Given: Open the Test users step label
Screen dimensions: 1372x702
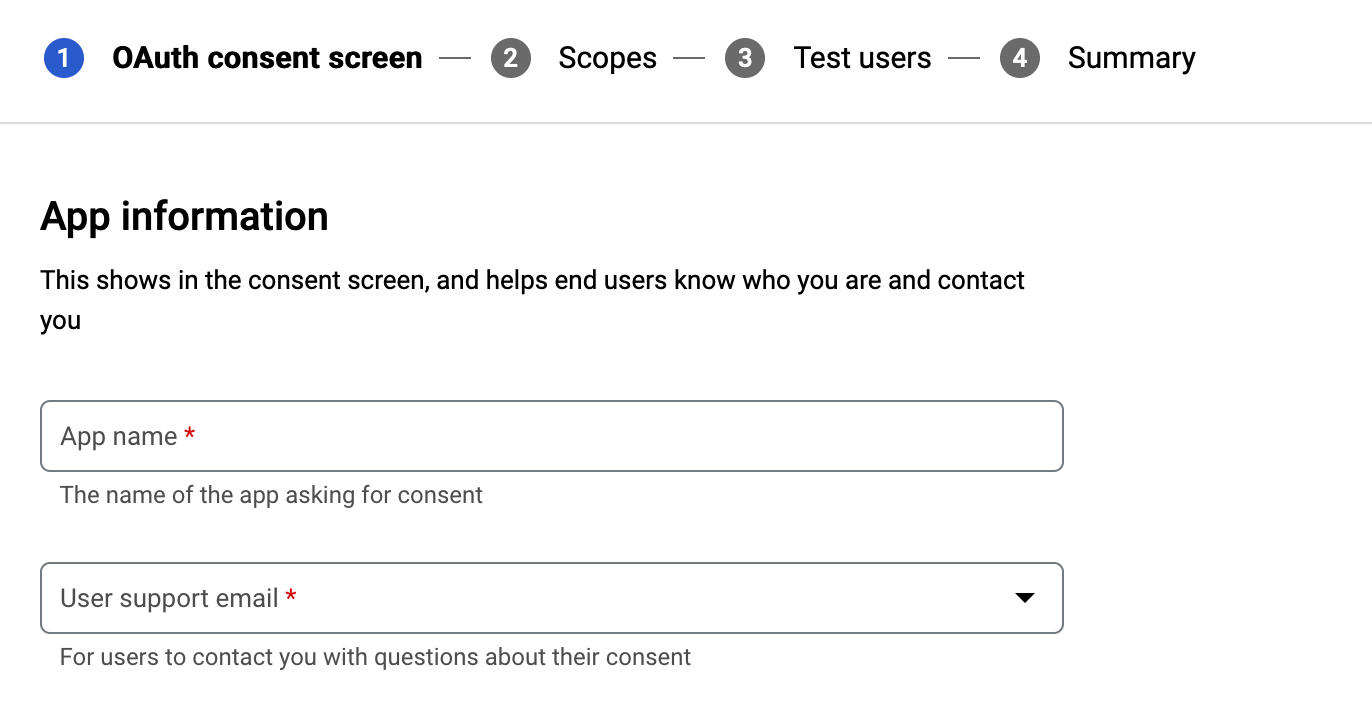Looking at the screenshot, I should pyautogui.click(x=862, y=58).
